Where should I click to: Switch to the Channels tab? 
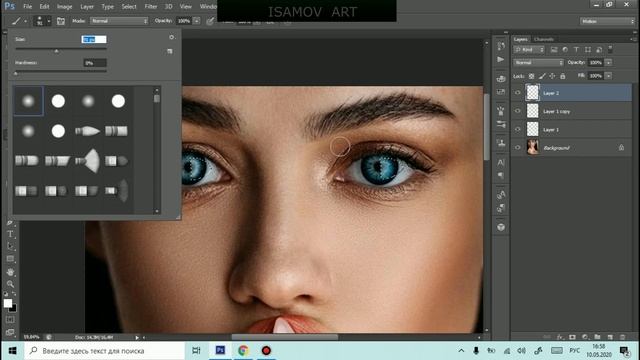[544, 39]
